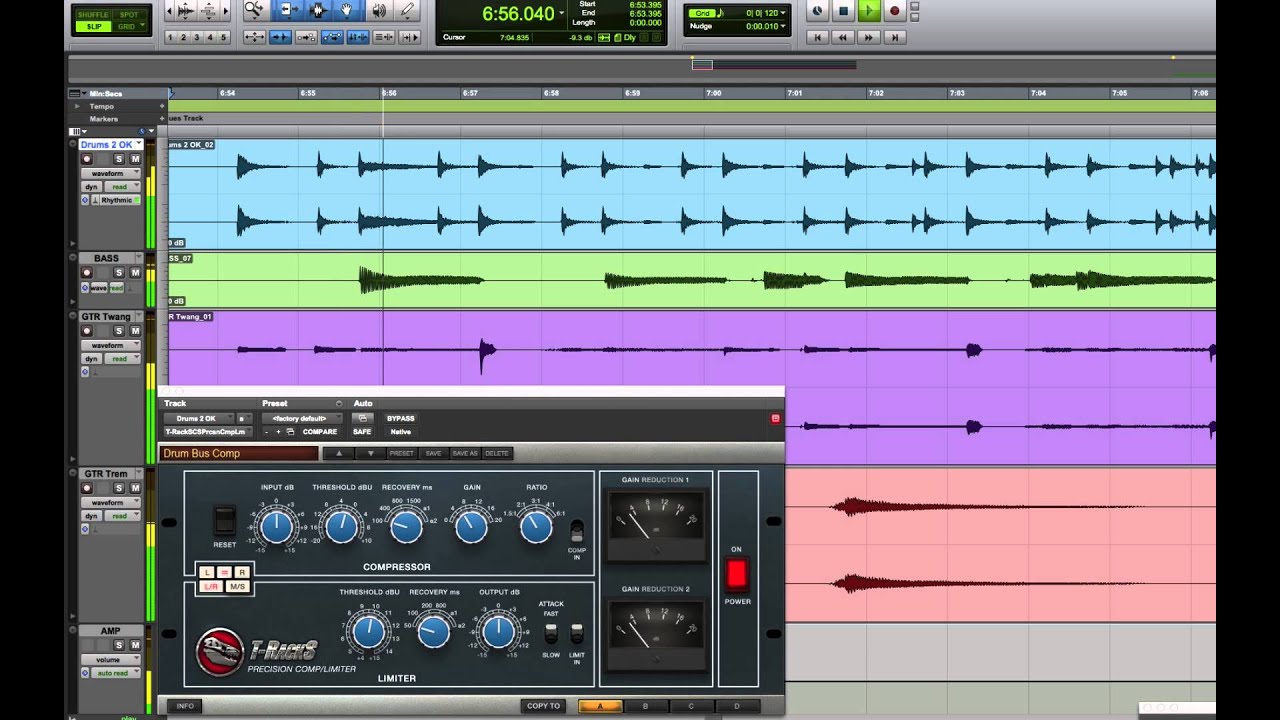The width and height of the screenshot is (1280, 720).
Task: Click the vertical audio zoom icon
Action: (209, 11)
